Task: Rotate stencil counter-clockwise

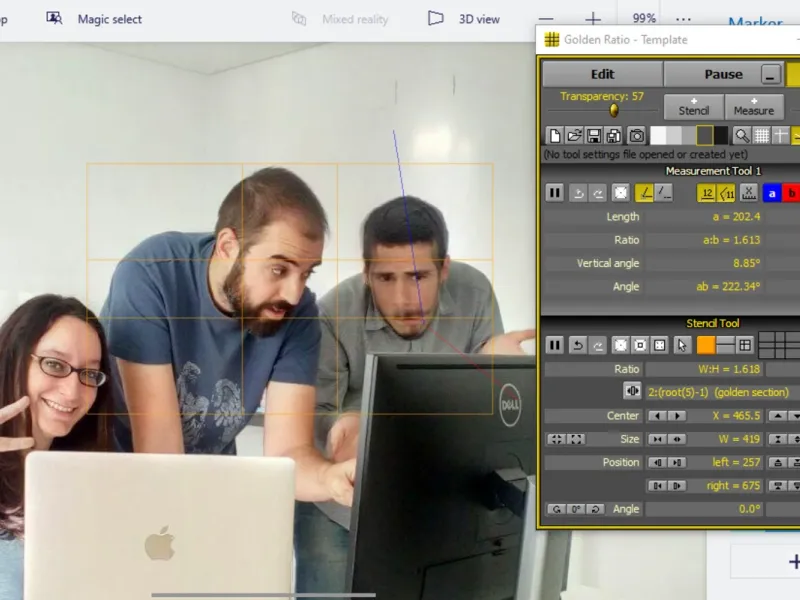Action: (x=556, y=509)
